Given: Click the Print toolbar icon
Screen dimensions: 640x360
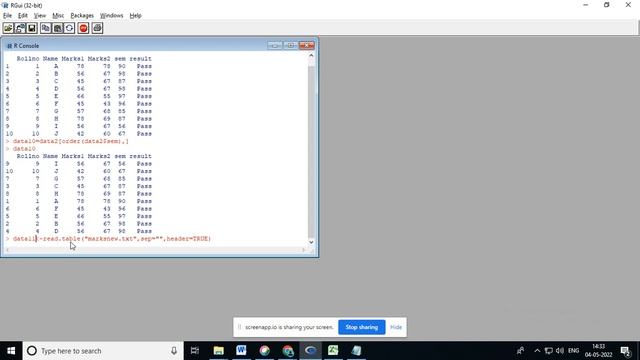Looking at the screenshot, I should click(97, 28).
